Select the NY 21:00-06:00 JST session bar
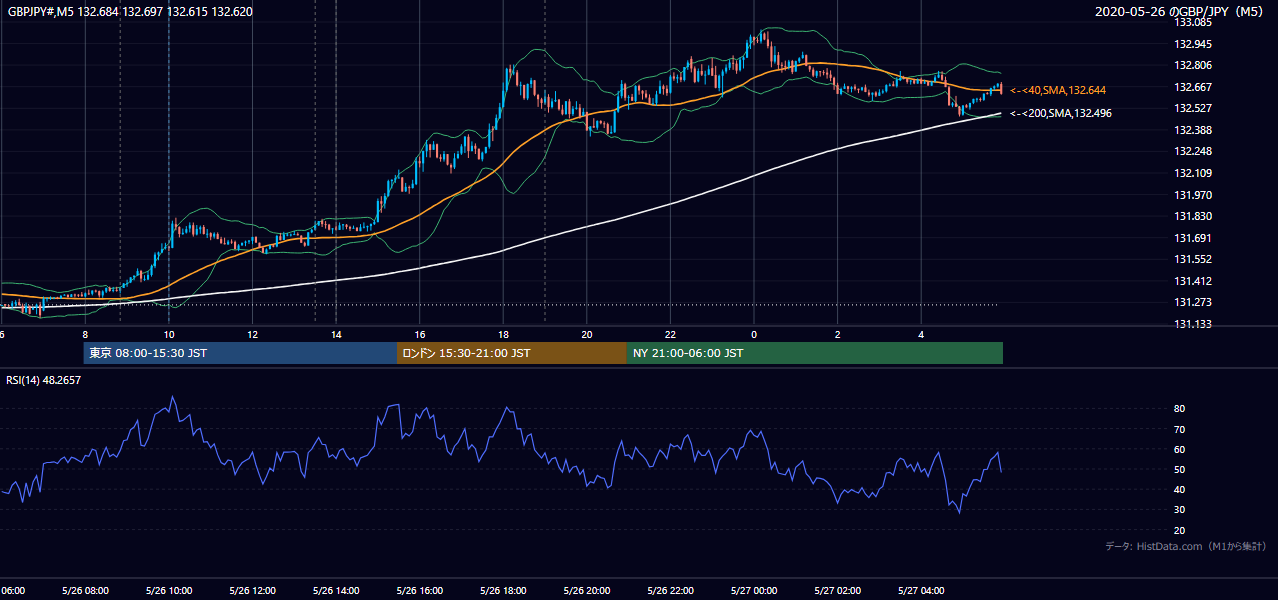Screen dimensions: 1278x600 click(815, 353)
